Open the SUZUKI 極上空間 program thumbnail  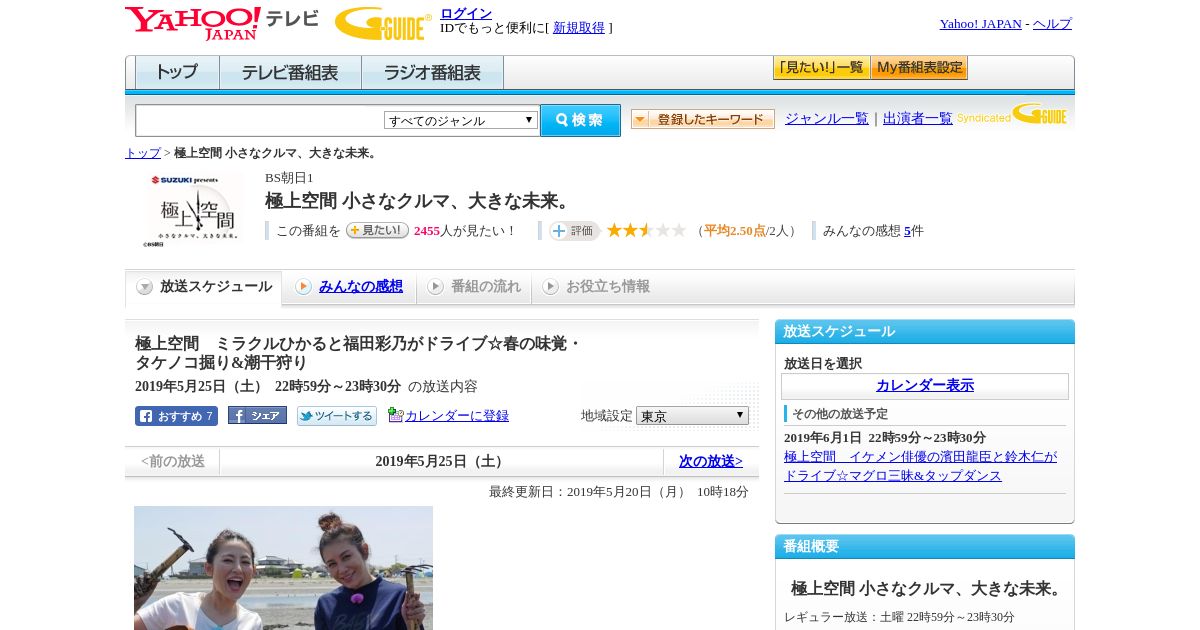coord(194,211)
